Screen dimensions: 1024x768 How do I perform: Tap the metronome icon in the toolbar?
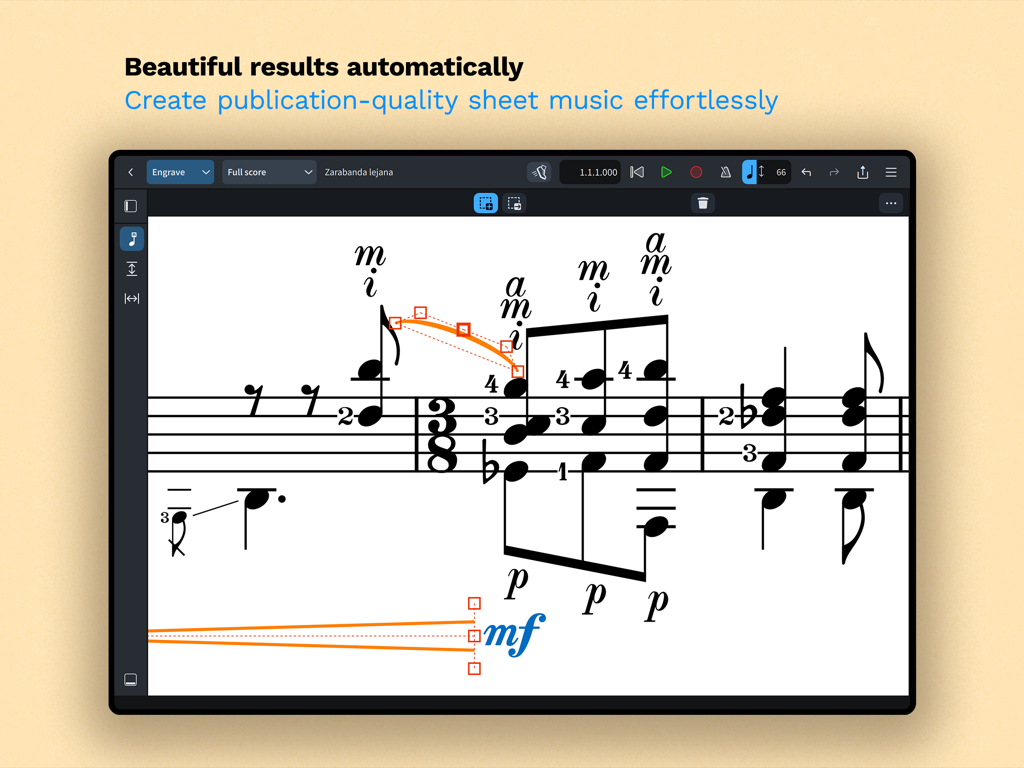pos(726,171)
